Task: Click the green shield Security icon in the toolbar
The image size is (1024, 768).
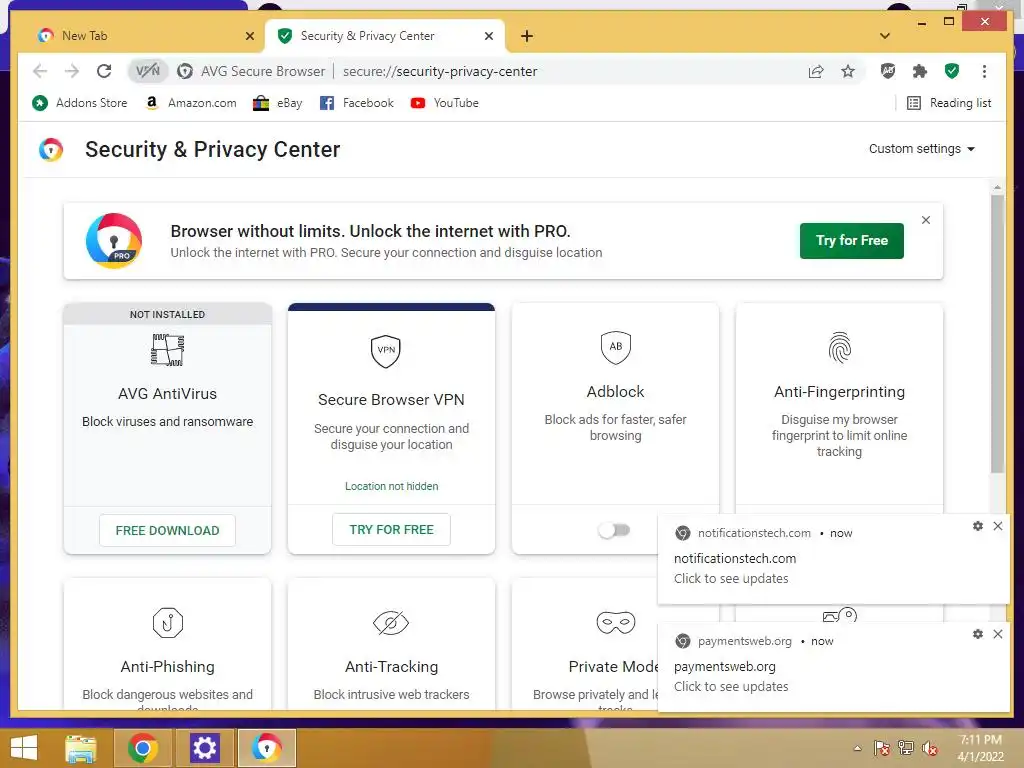Action: tap(952, 71)
